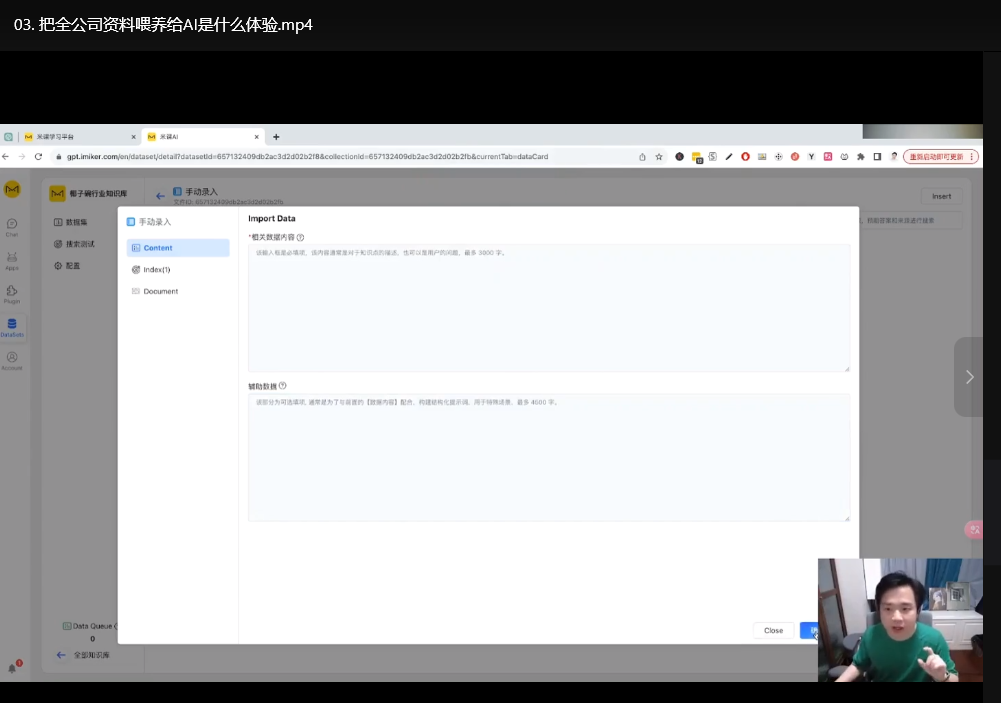This screenshot has height=703, width=1001.
Task: Go to next video with right chevron
Action: 969,377
